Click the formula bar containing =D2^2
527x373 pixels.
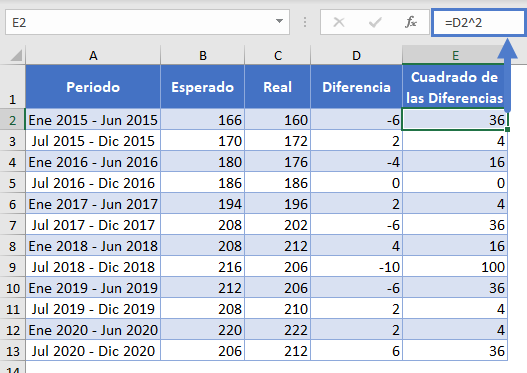pos(479,23)
